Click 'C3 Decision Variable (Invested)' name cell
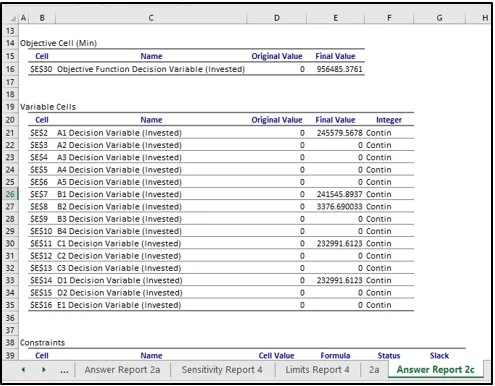Image resolution: width=495 pixels, height=386 pixels. (x=119, y=268)
